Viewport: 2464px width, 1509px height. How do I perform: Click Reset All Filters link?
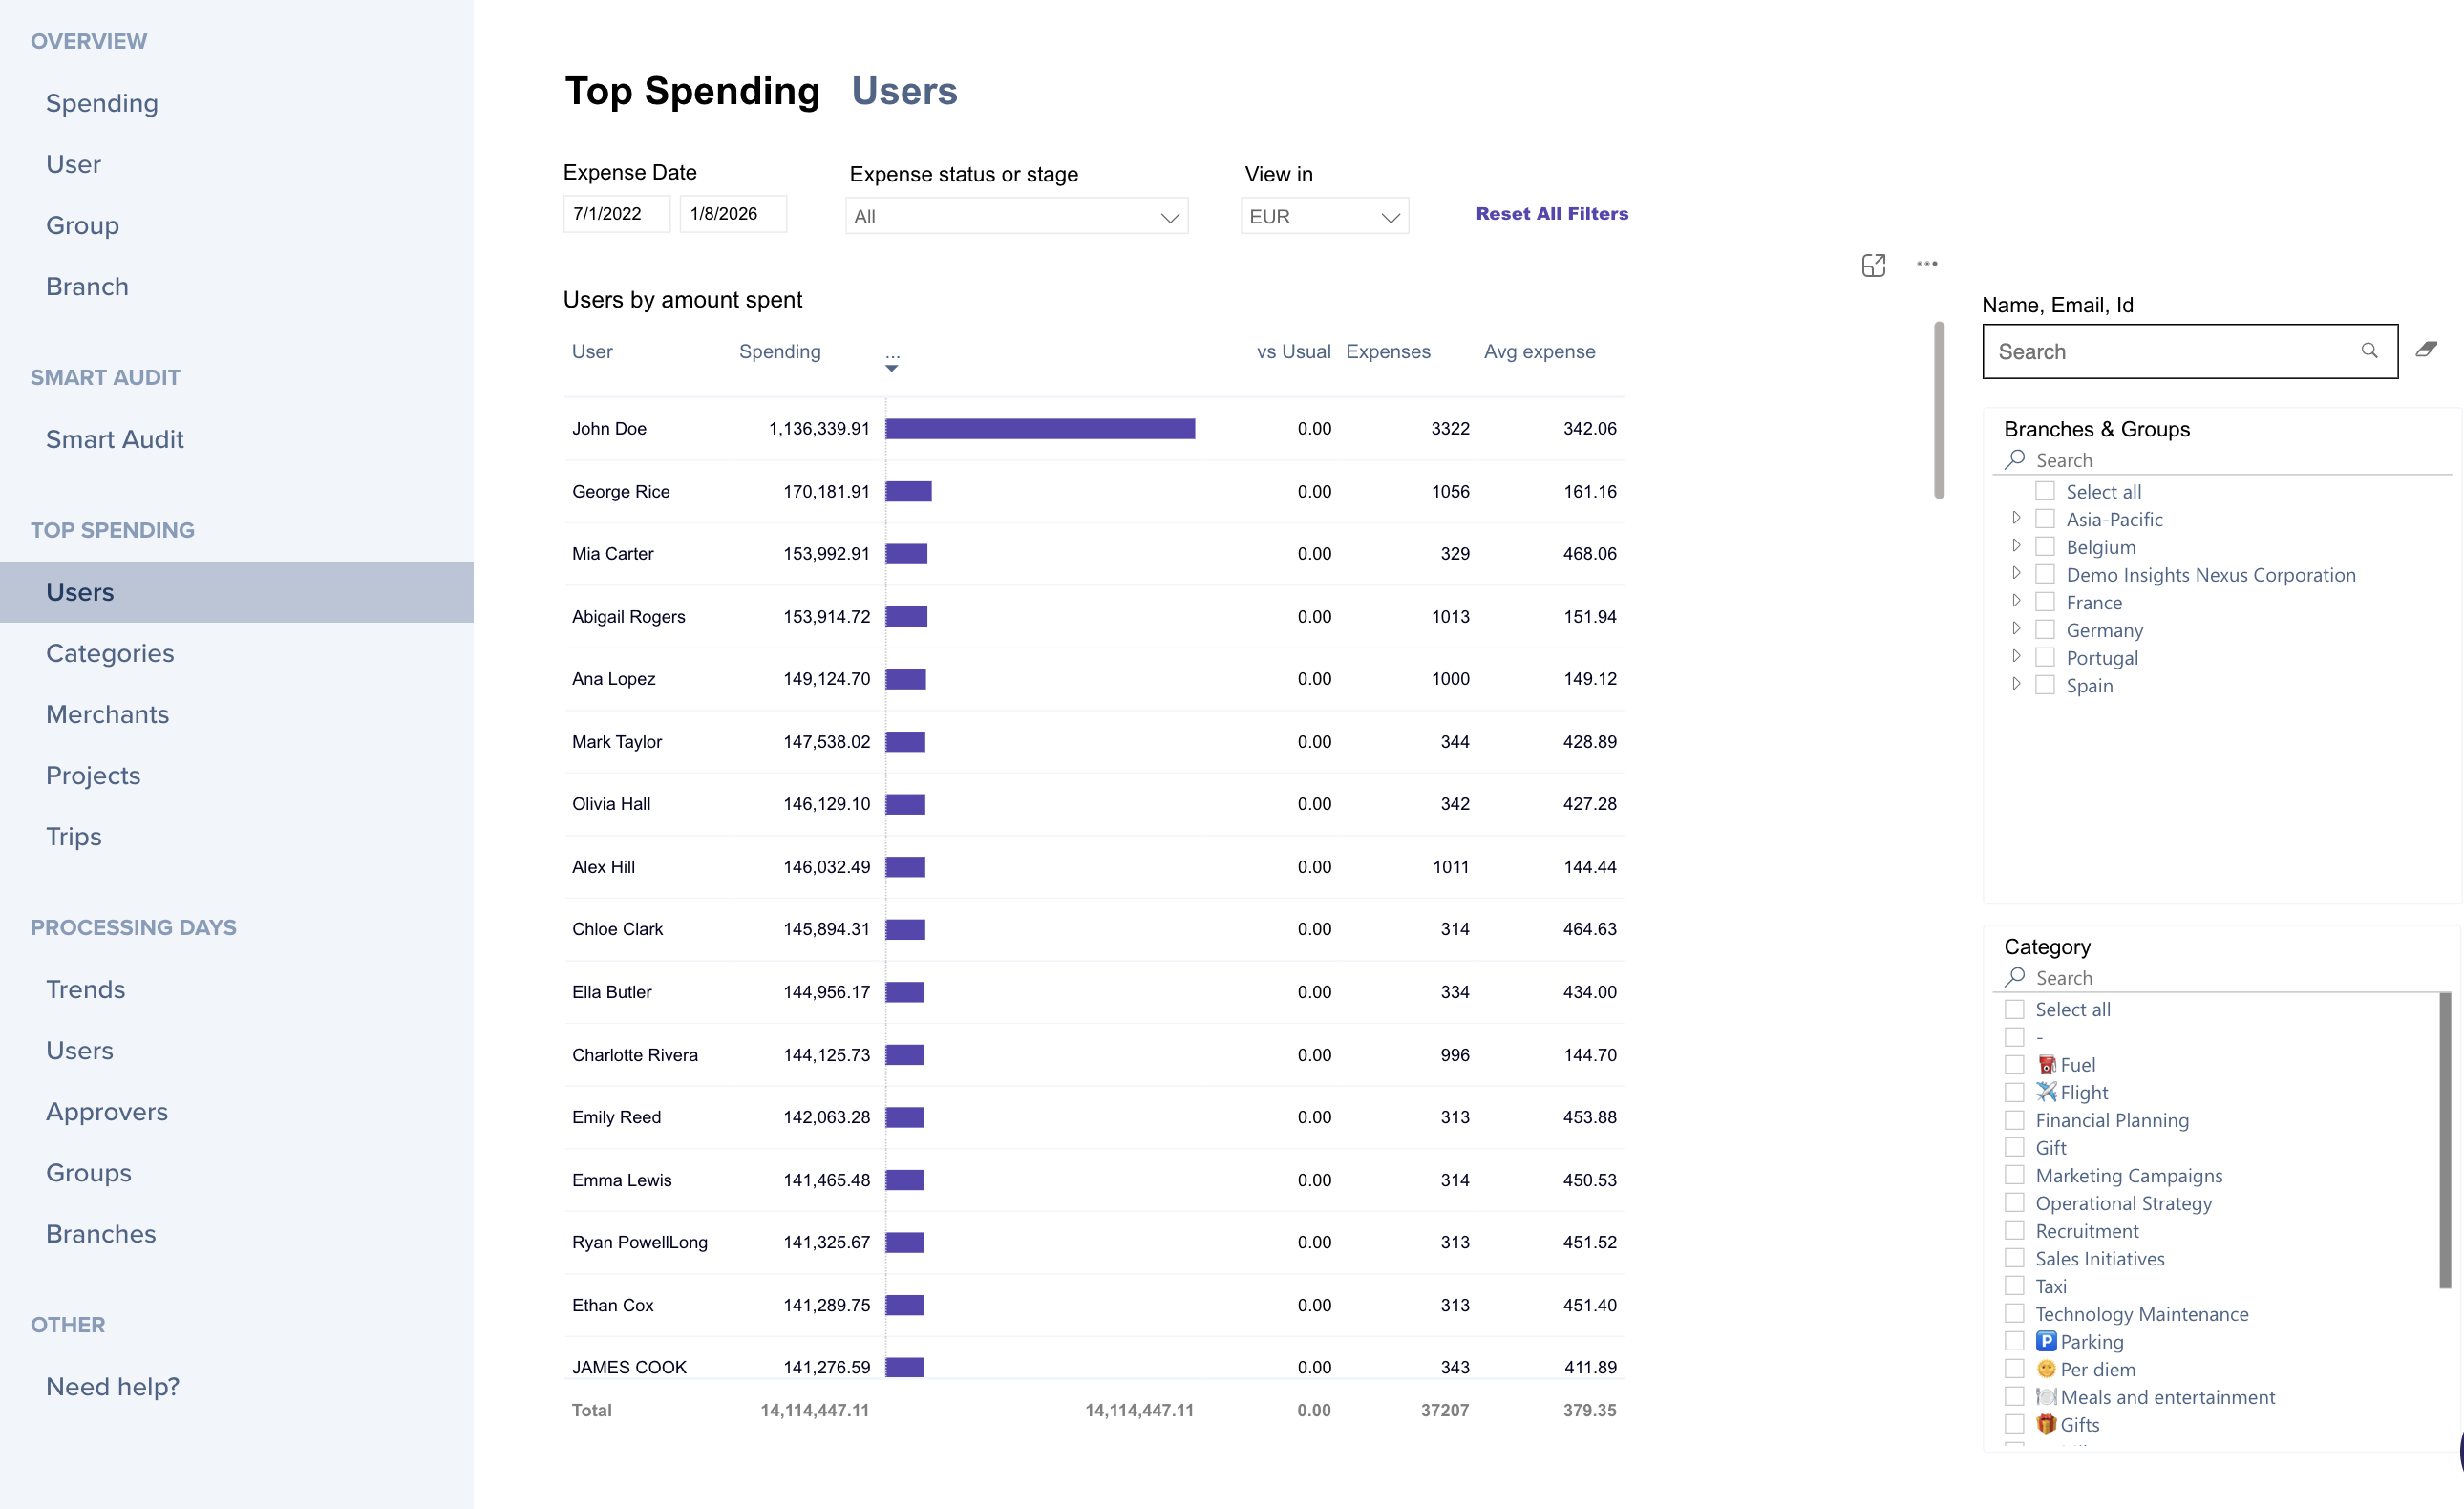point(1551,213)
